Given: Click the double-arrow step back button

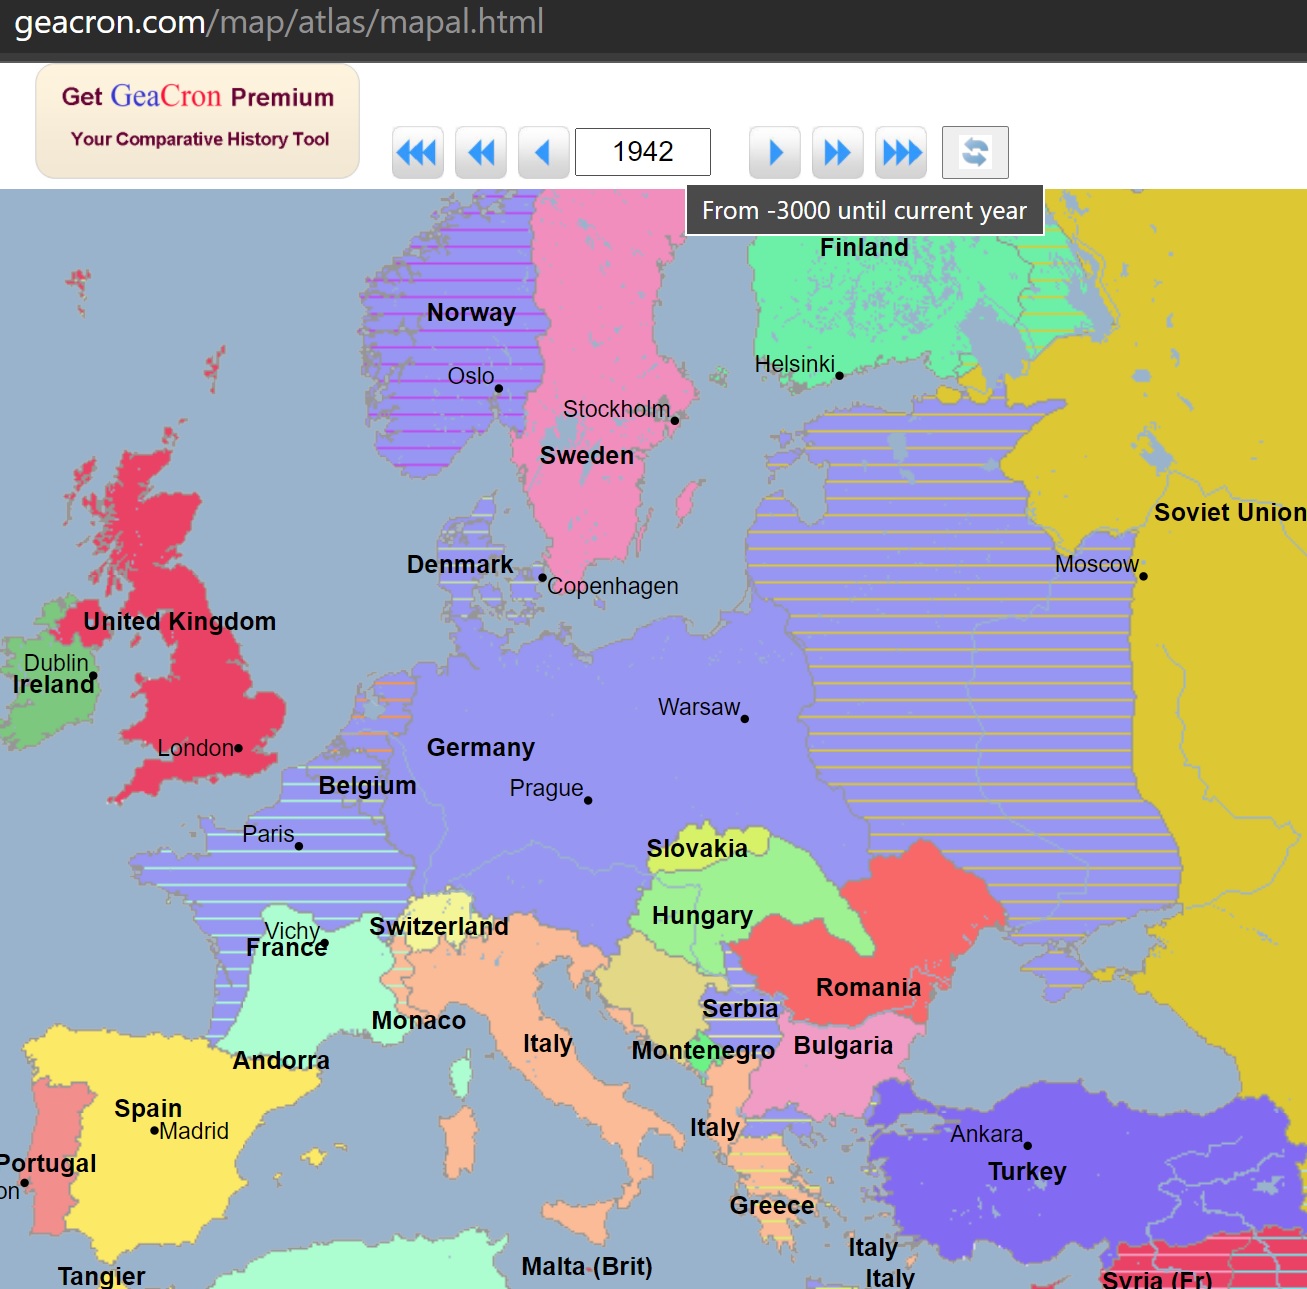Looking at the screenshot, I should 481,152.
